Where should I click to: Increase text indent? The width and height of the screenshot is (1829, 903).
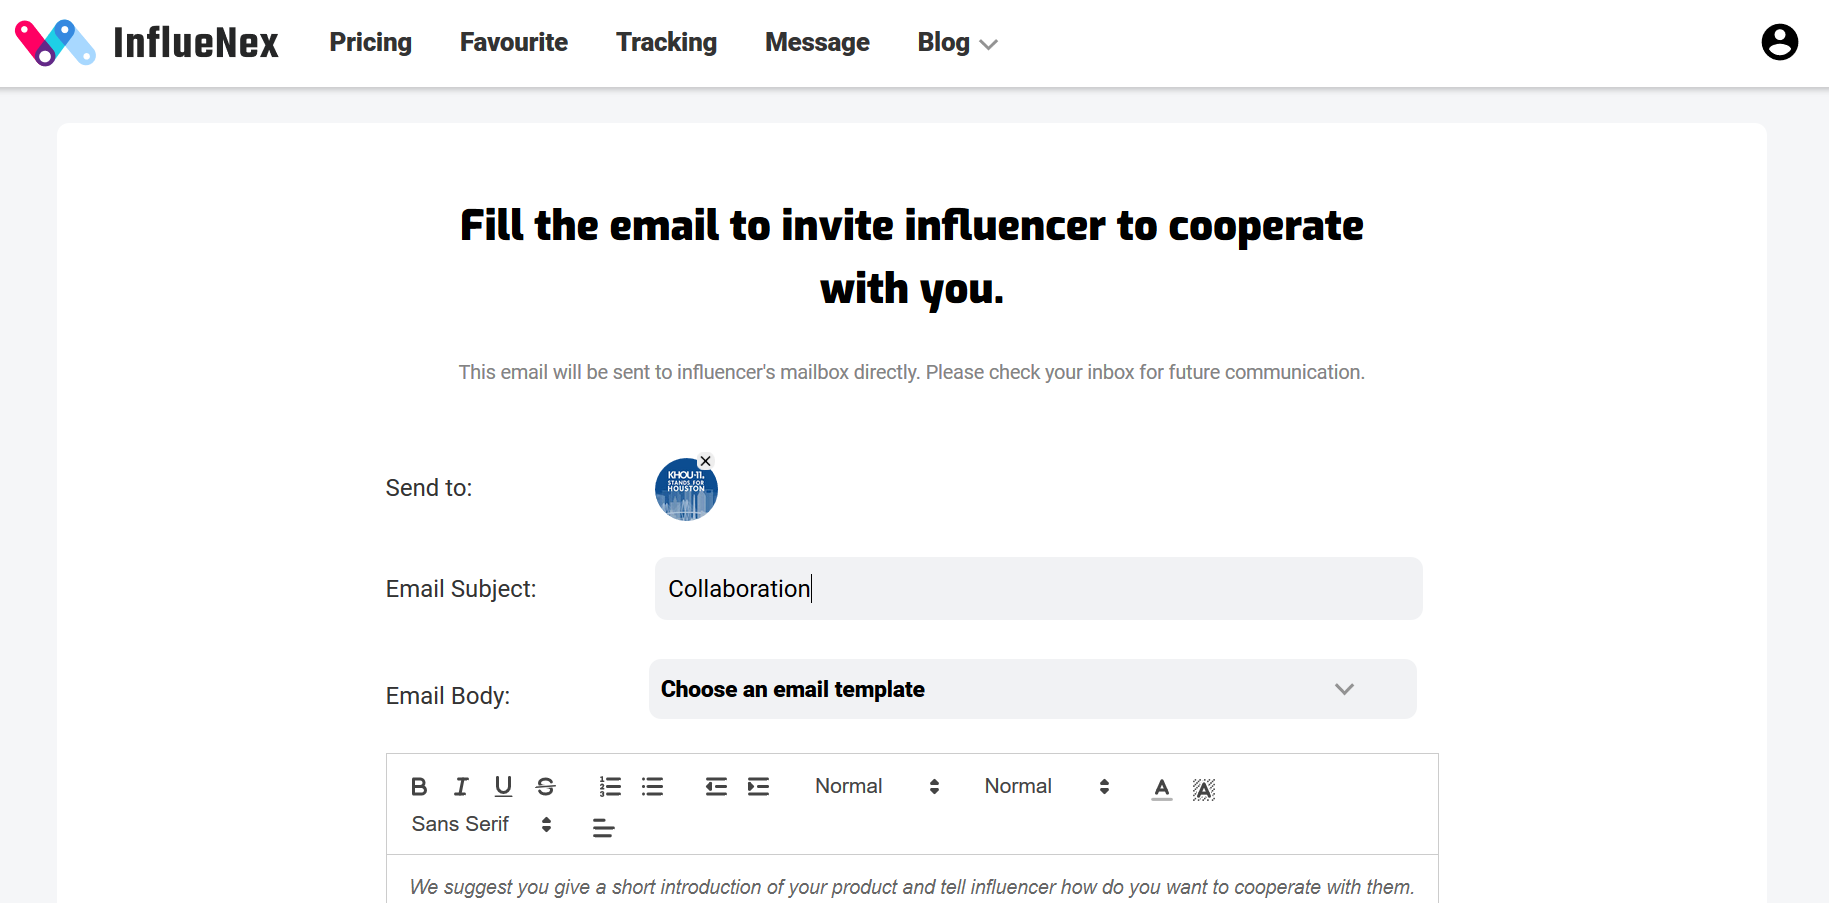tap(758, 787)
